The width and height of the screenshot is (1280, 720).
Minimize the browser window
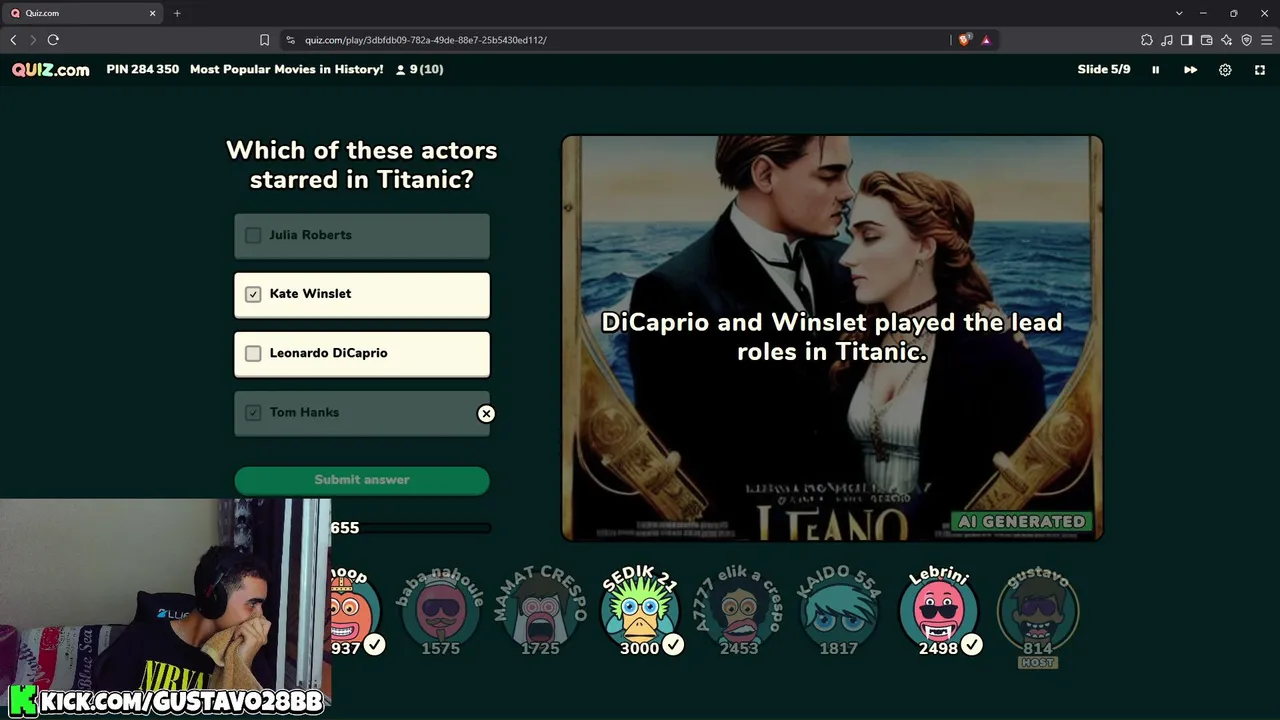(x=1203, y=13)
